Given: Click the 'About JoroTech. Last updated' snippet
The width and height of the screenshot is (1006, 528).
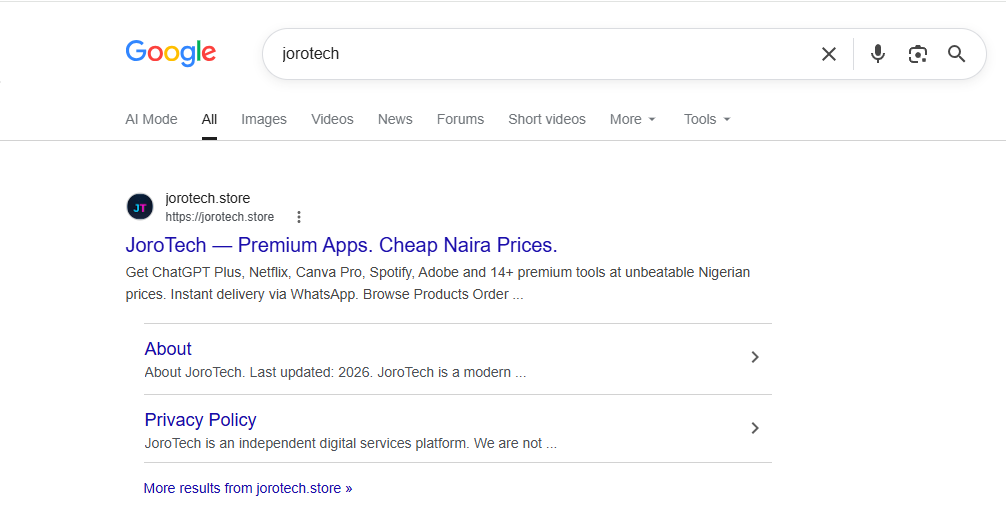Looking at the screenshot, I should 335,372.
